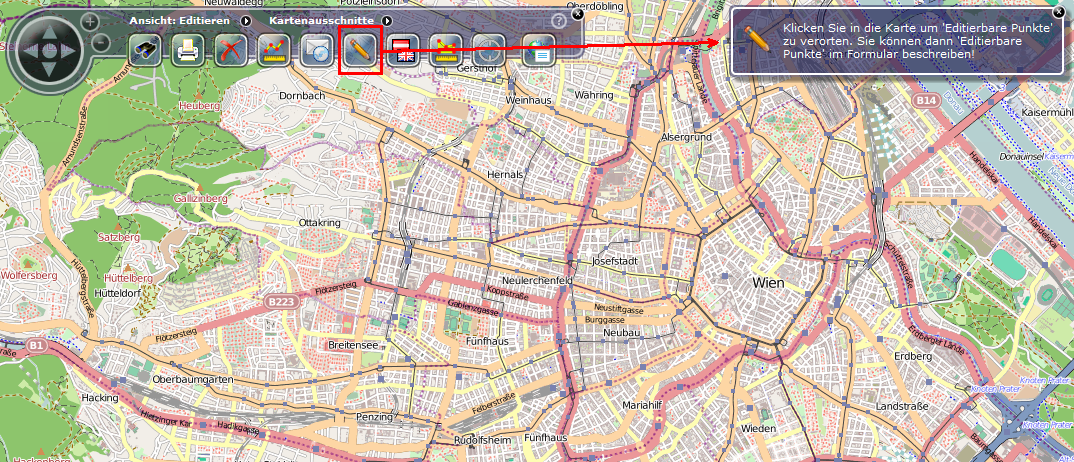Activate the pencil edit points tool

pyautogui.click(x=360, y=51)
